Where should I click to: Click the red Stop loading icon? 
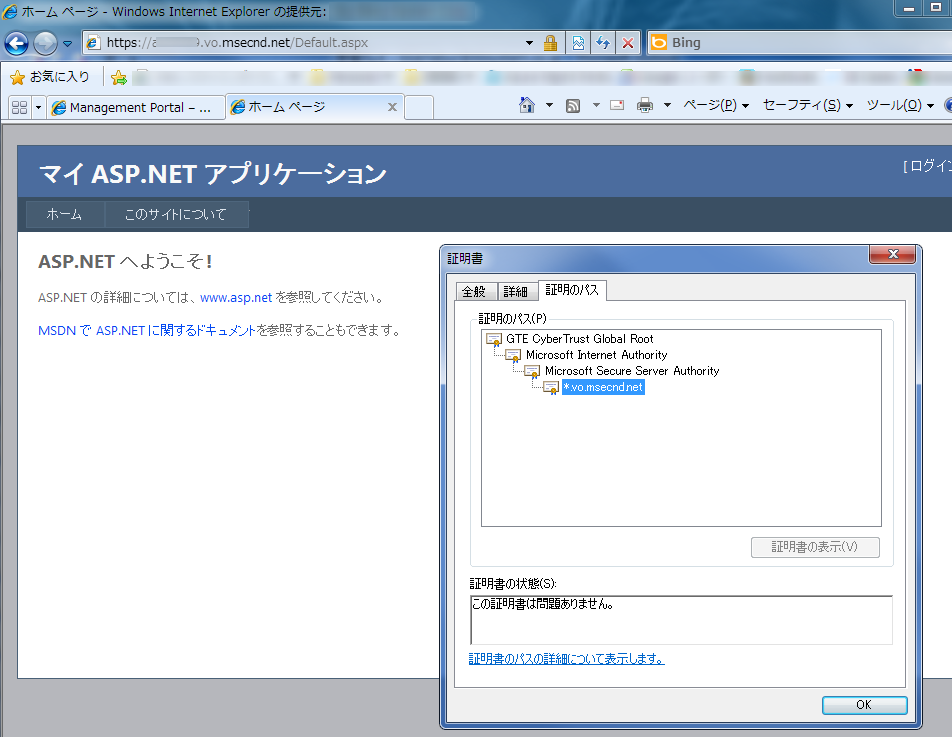tap(627, 43)
